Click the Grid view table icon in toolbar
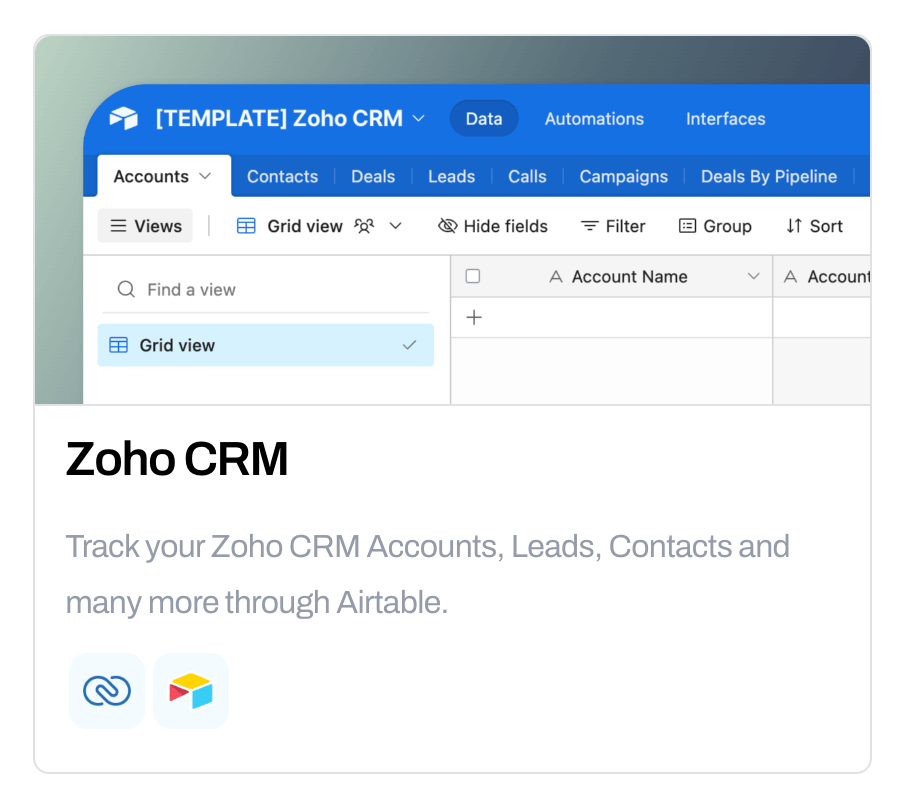912x804 pixels. [246, 226]
